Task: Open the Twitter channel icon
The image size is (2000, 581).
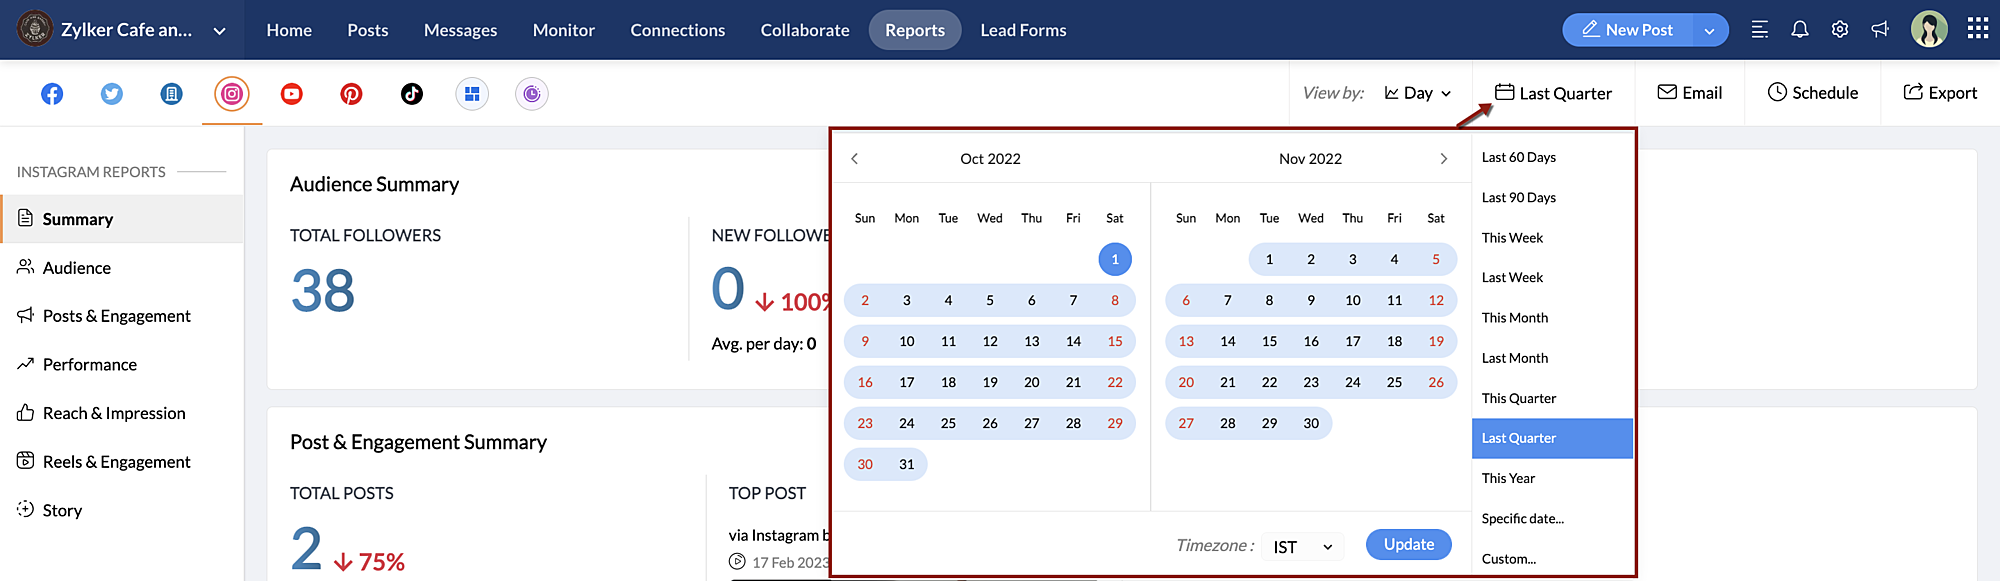Action: (x=112, y=94)
